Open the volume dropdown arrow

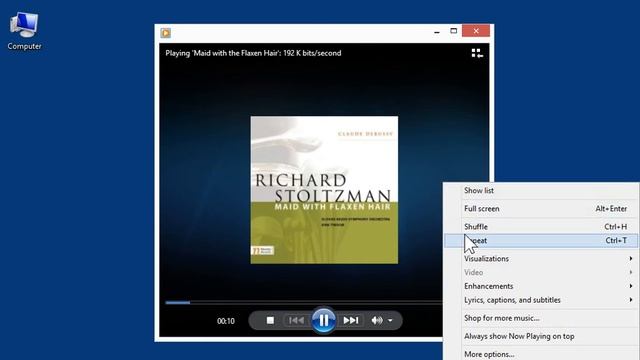tap(391, 320)
